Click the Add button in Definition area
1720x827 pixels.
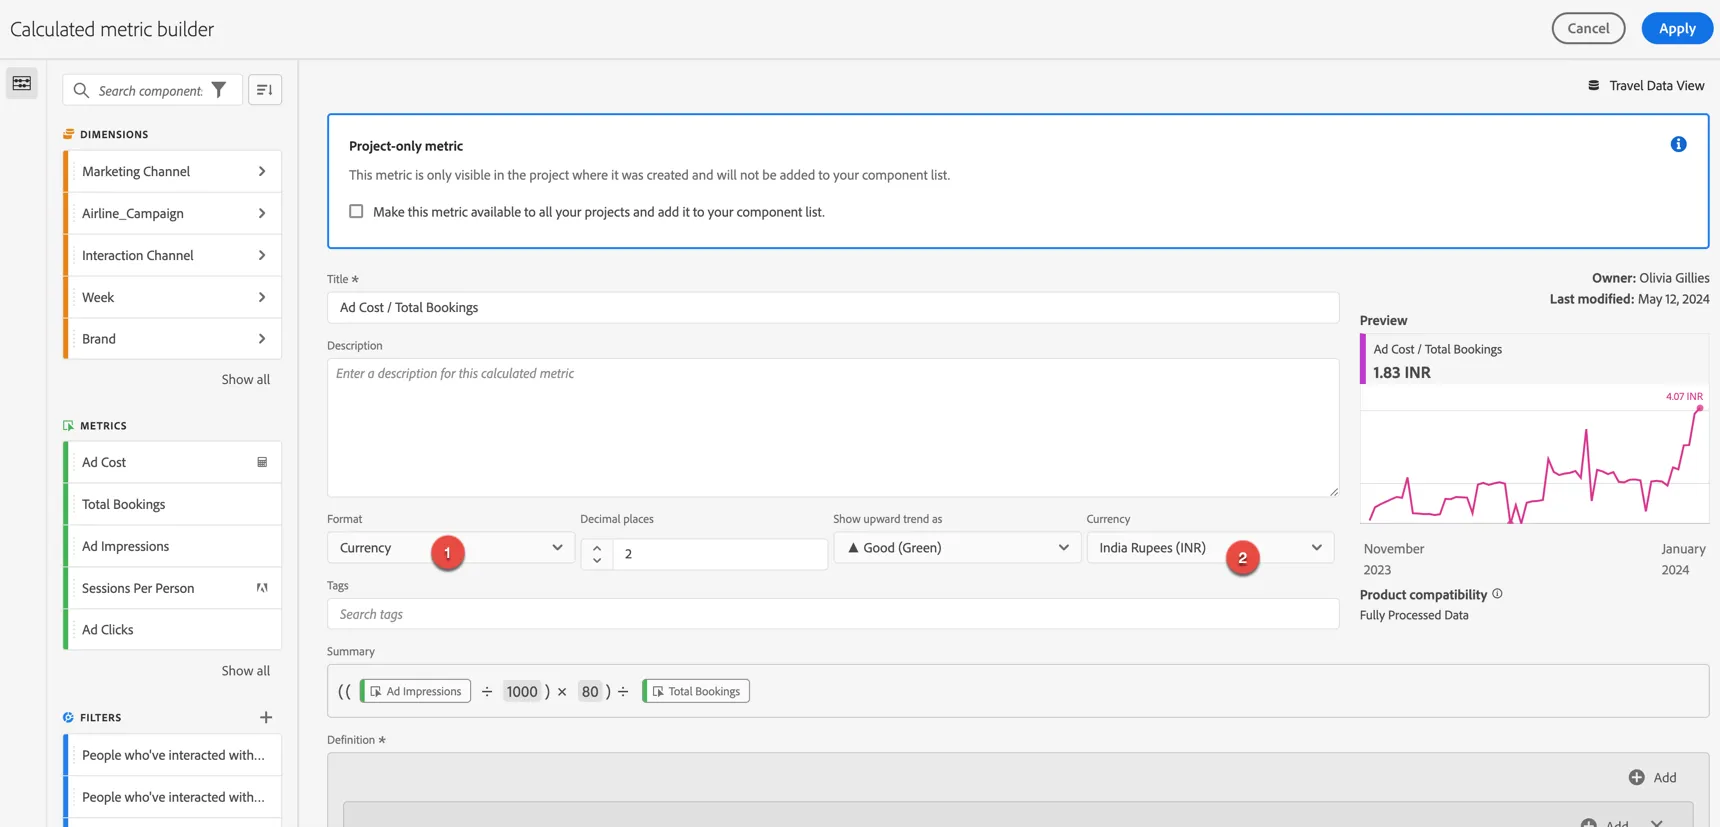click(1653, 777)
